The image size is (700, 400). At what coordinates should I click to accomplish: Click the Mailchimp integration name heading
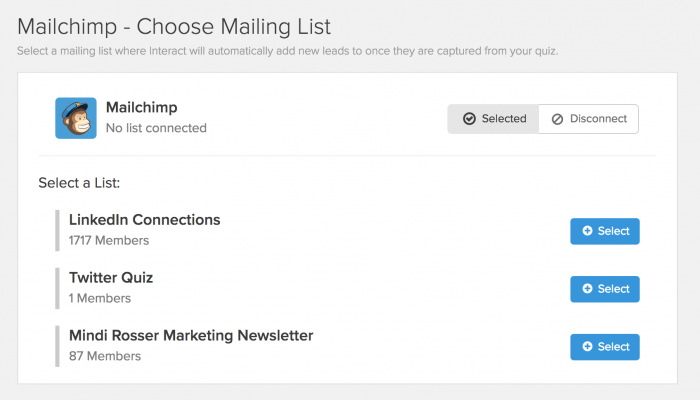142,108
